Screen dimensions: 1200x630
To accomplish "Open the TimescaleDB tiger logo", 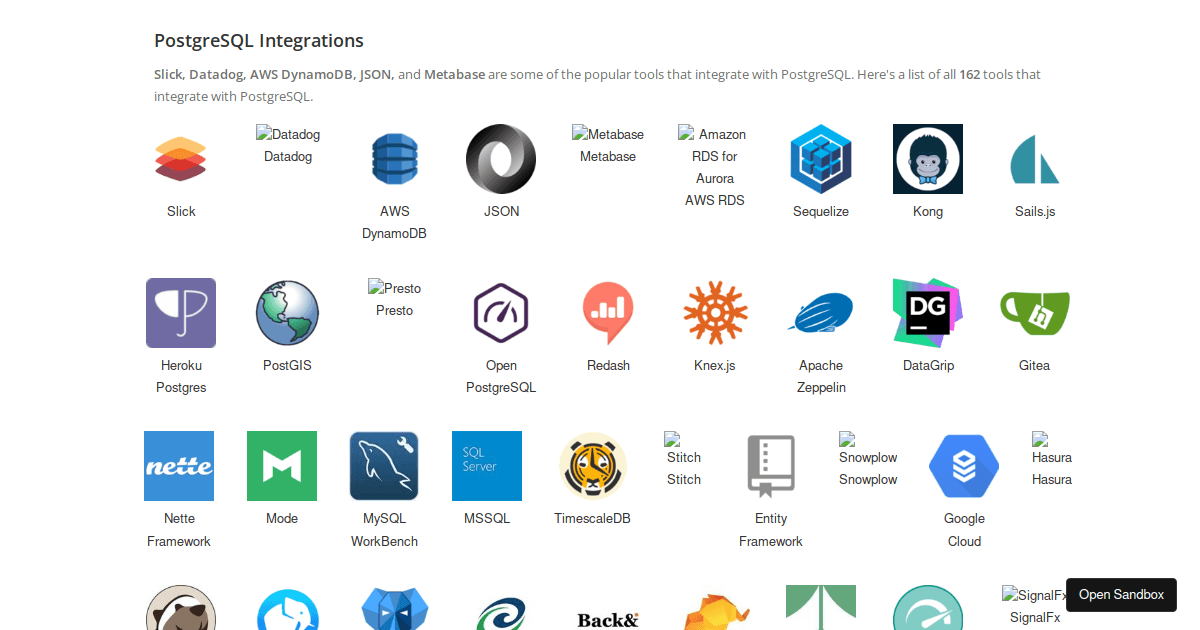I will [x=593, y=465].
